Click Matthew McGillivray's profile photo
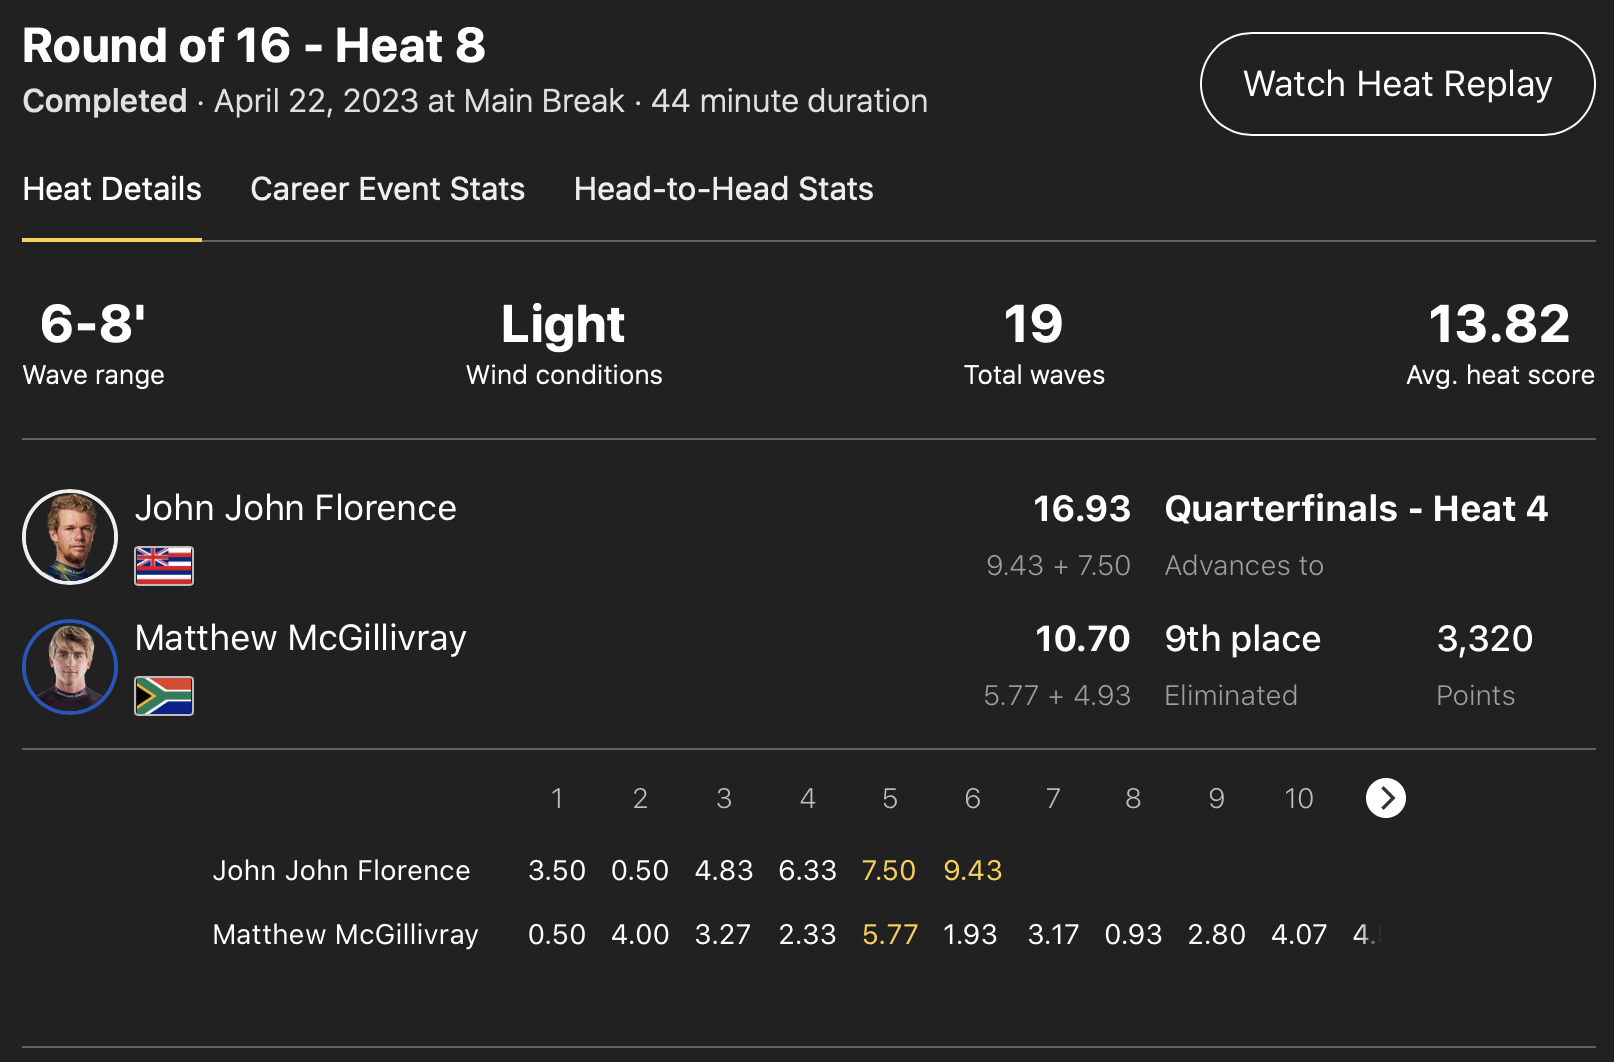Image resolution: width=1614 pixels, height=1062 pixels. (70, 667)
